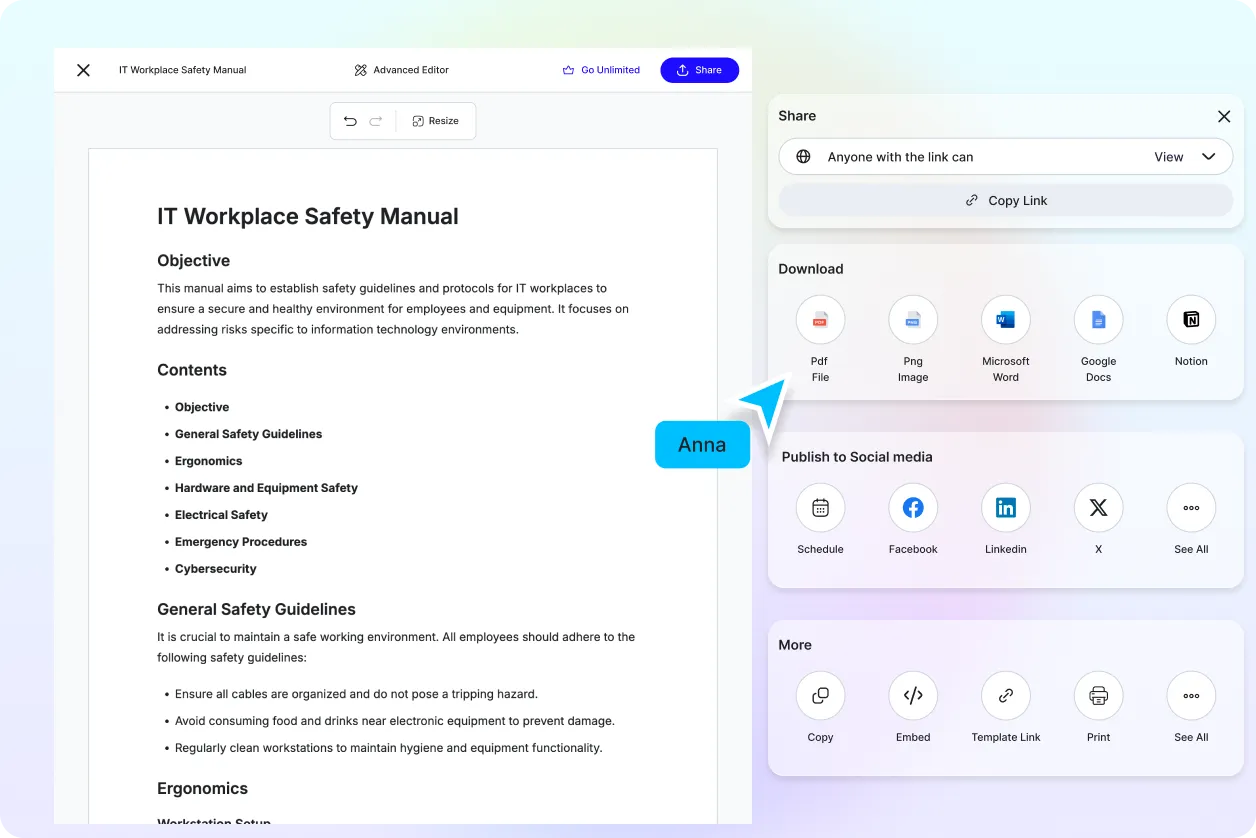This screenshot has width=1256, height=838.
Task: Click the blue Share button
Action: pos(699,70)
